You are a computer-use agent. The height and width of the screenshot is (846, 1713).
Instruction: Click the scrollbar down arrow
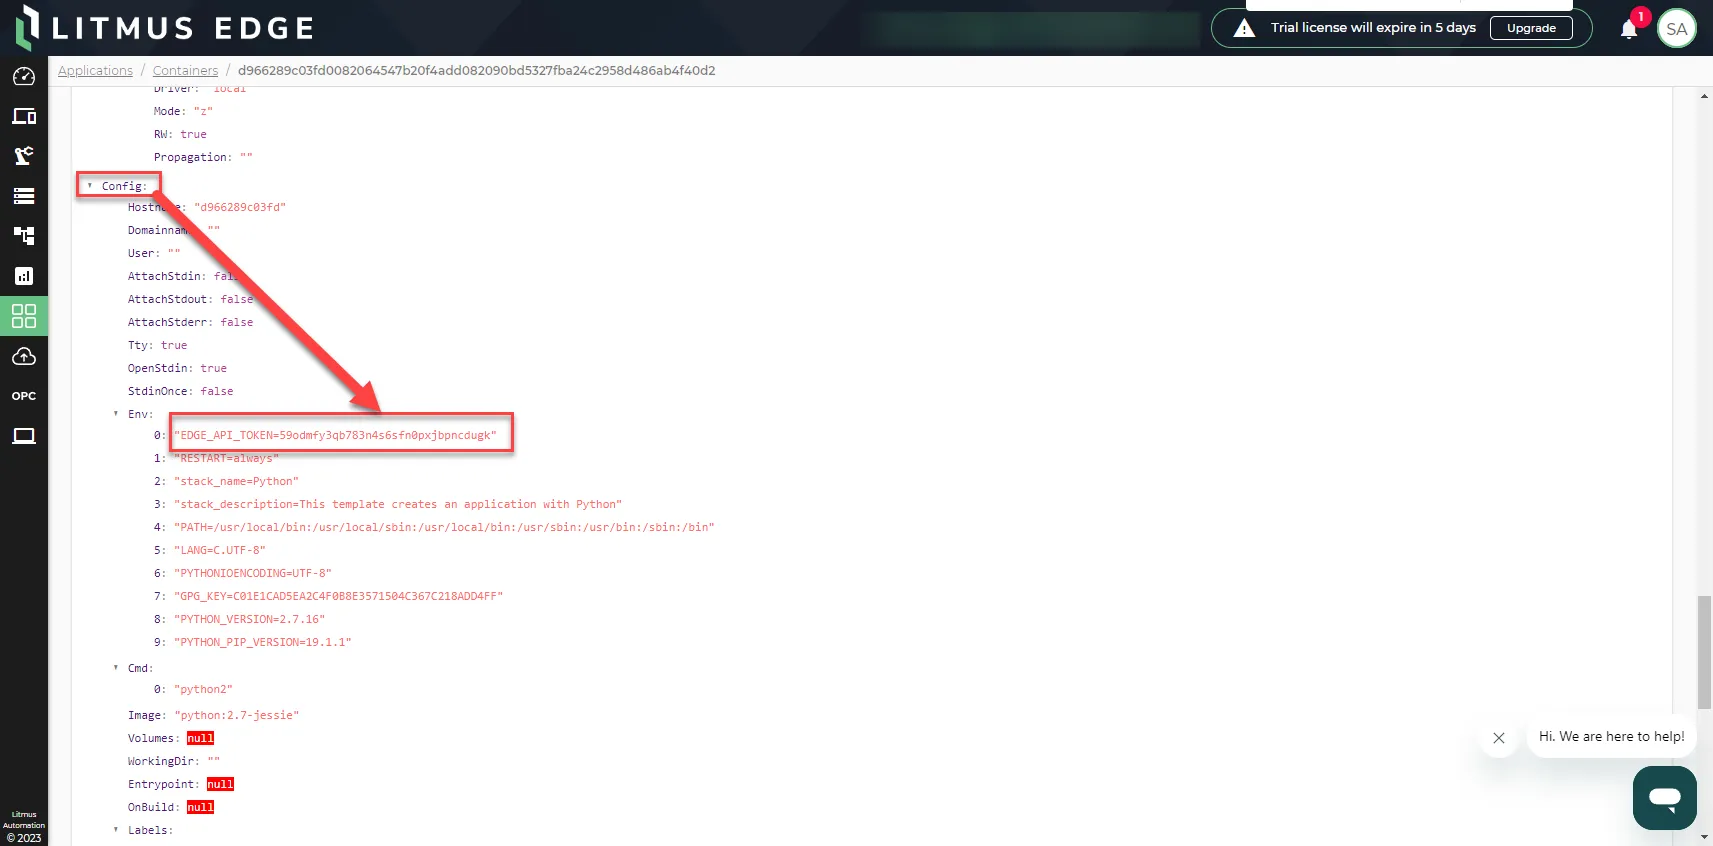(1704, 837)
